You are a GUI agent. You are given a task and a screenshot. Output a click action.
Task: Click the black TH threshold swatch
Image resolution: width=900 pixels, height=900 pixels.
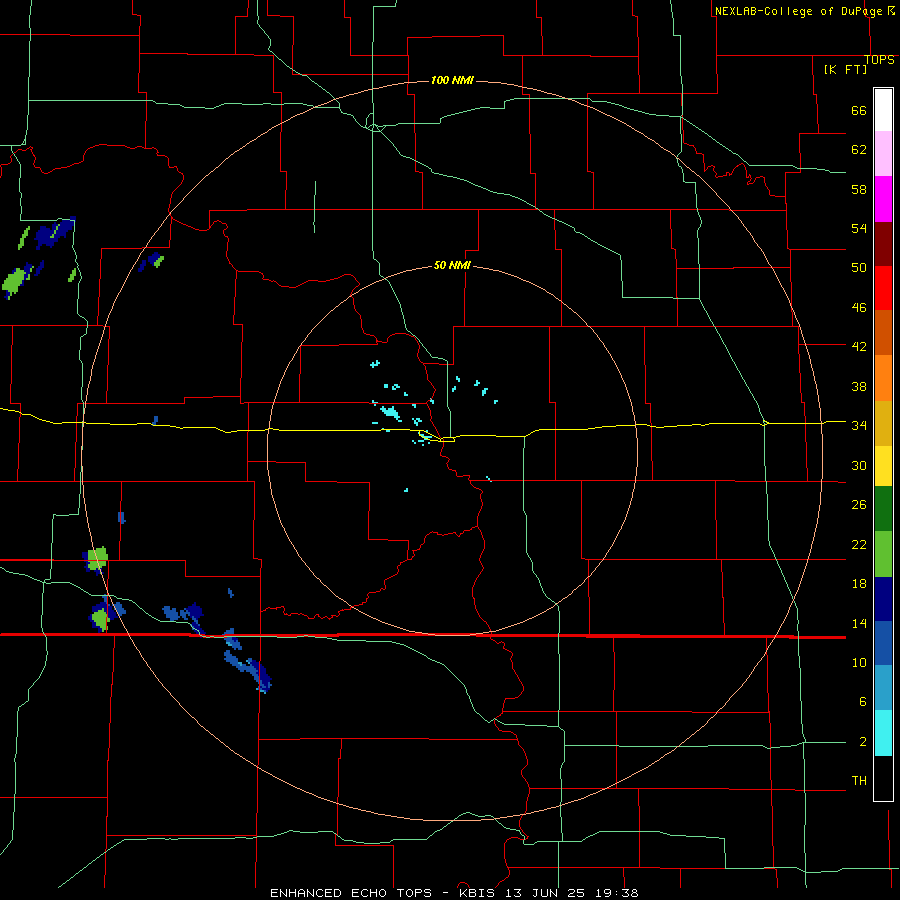click(x=883, y=778)
